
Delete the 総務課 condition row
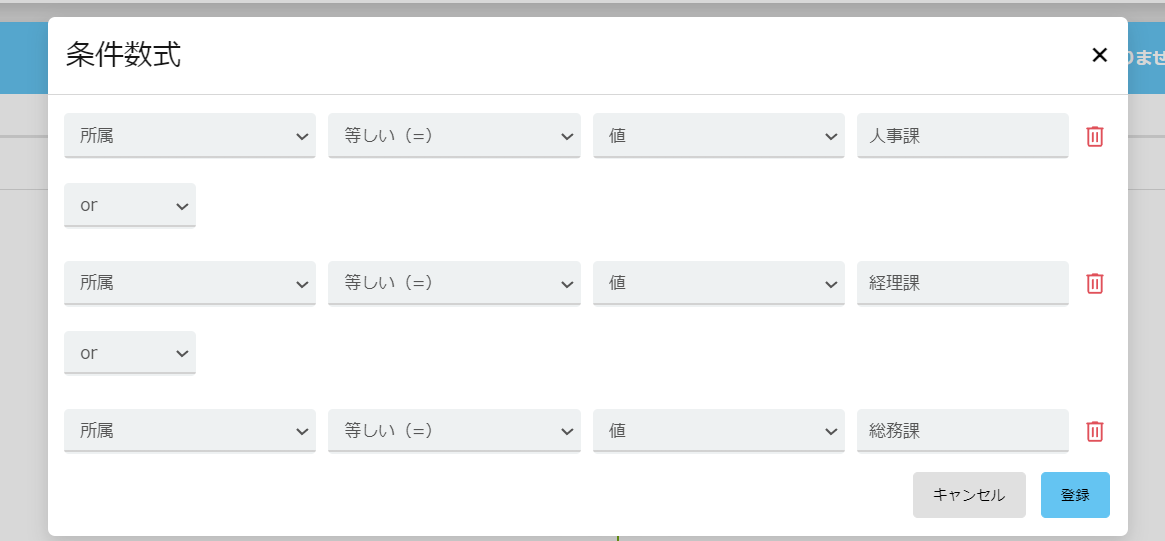tap(1095, 432)
